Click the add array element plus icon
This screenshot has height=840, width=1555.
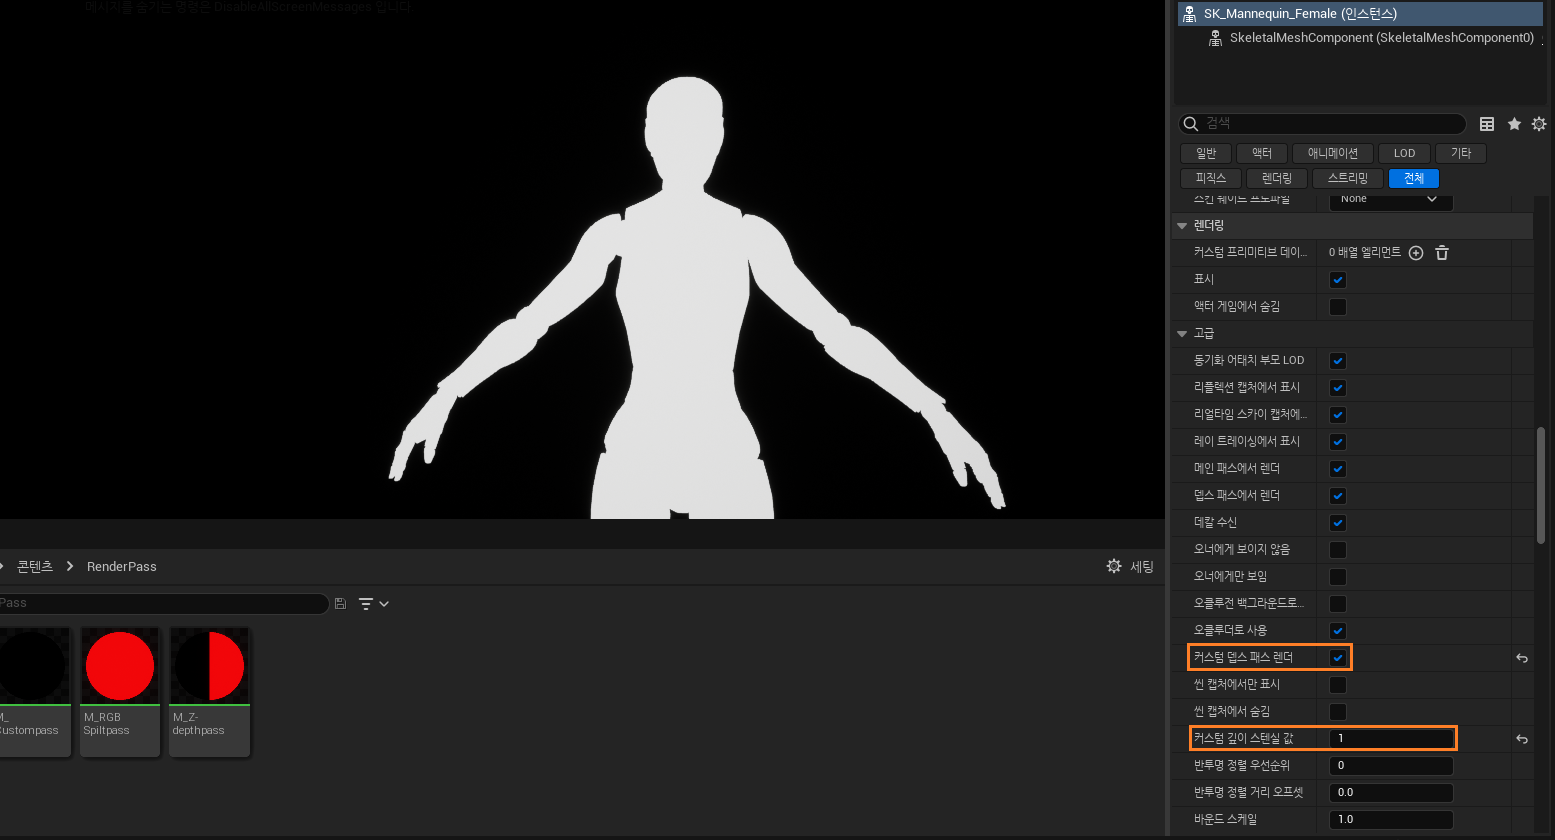pyautogui.click(x=1416, y=253)
